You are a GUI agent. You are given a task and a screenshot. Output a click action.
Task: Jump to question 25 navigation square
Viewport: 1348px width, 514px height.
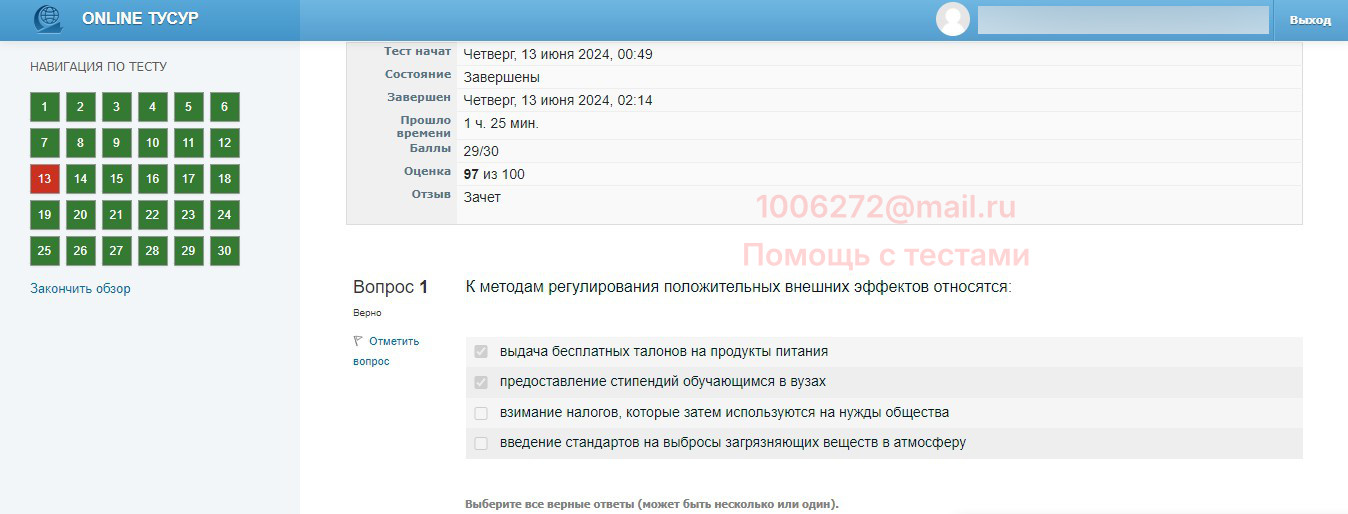[44, 251]
